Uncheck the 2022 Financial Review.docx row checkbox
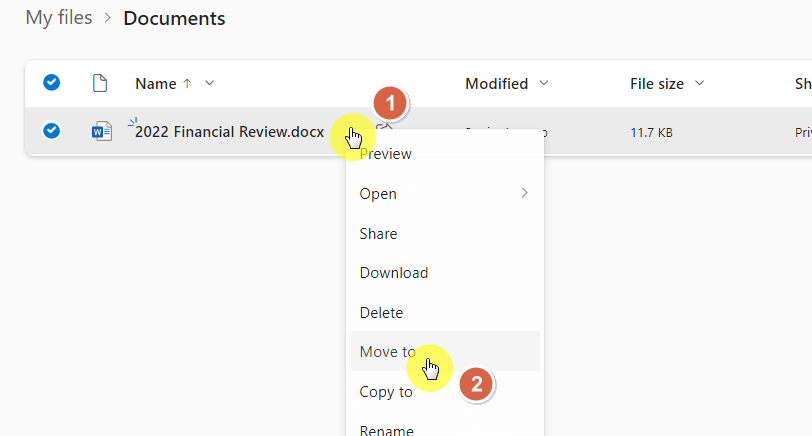The image size is (812, 436). 51,130
